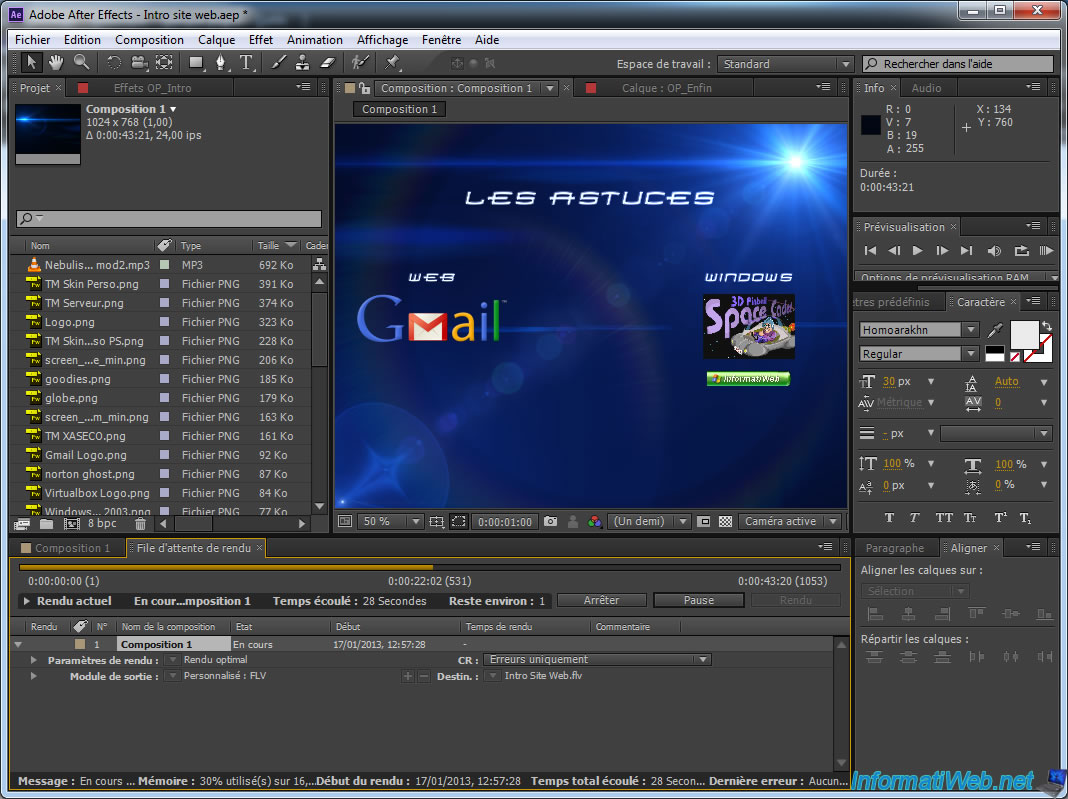Select the Rotation tool

tap(114, 63)
